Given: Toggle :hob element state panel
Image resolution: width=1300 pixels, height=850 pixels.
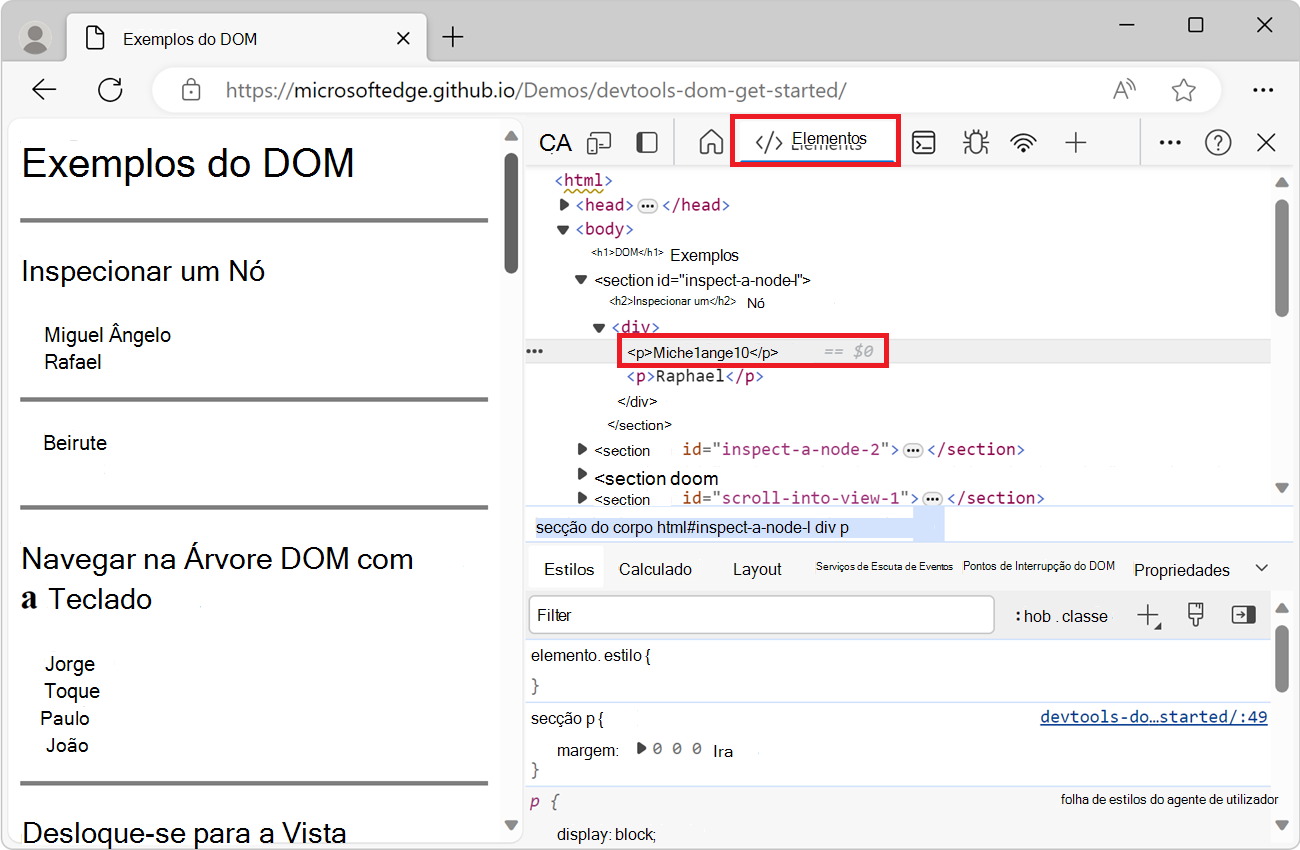Looking at the screenshot, I should pyautogui.click(x=1034, y=616).
